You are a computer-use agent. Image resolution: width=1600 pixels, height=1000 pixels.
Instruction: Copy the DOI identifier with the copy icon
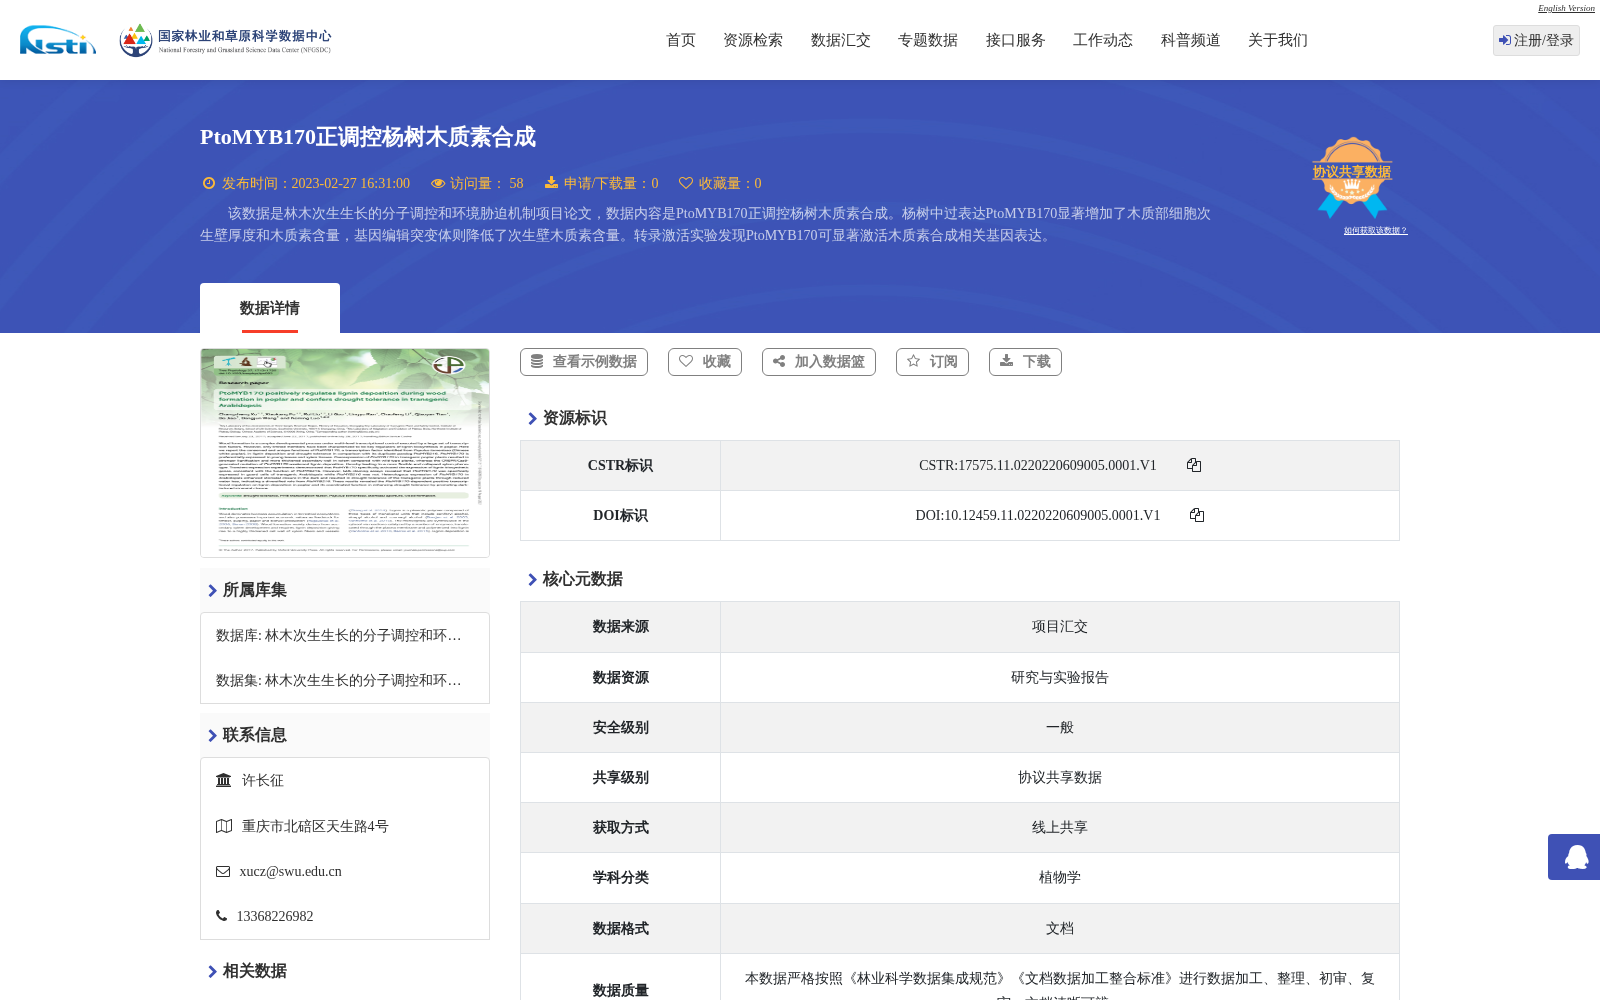(1197, 515)
